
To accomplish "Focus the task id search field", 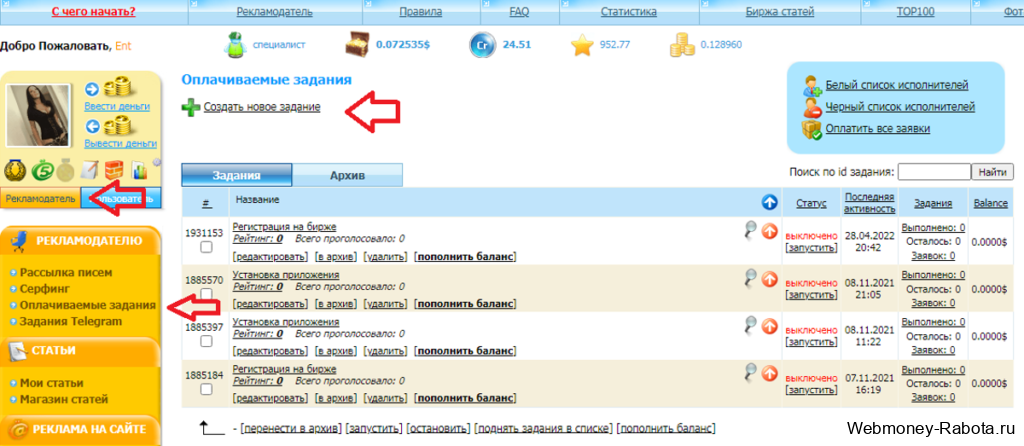I will 935,172.
